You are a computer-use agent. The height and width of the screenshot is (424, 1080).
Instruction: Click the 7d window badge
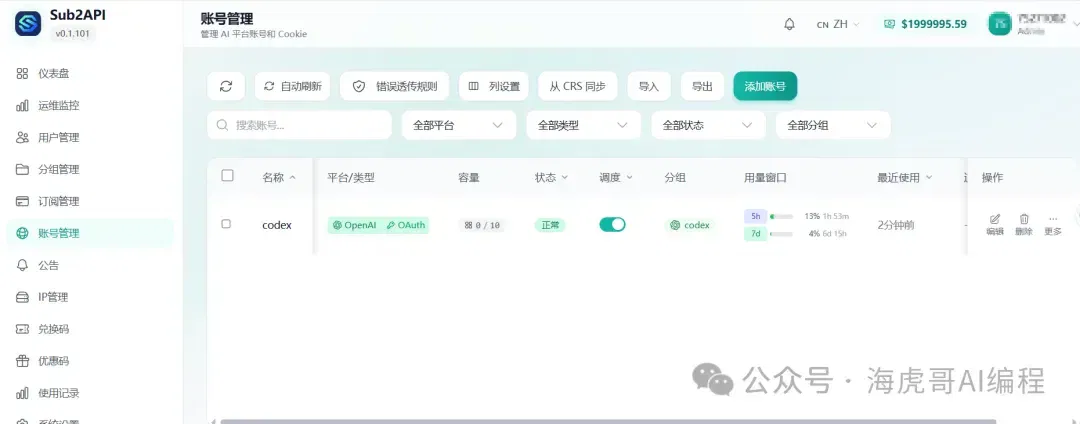[756, 234]
